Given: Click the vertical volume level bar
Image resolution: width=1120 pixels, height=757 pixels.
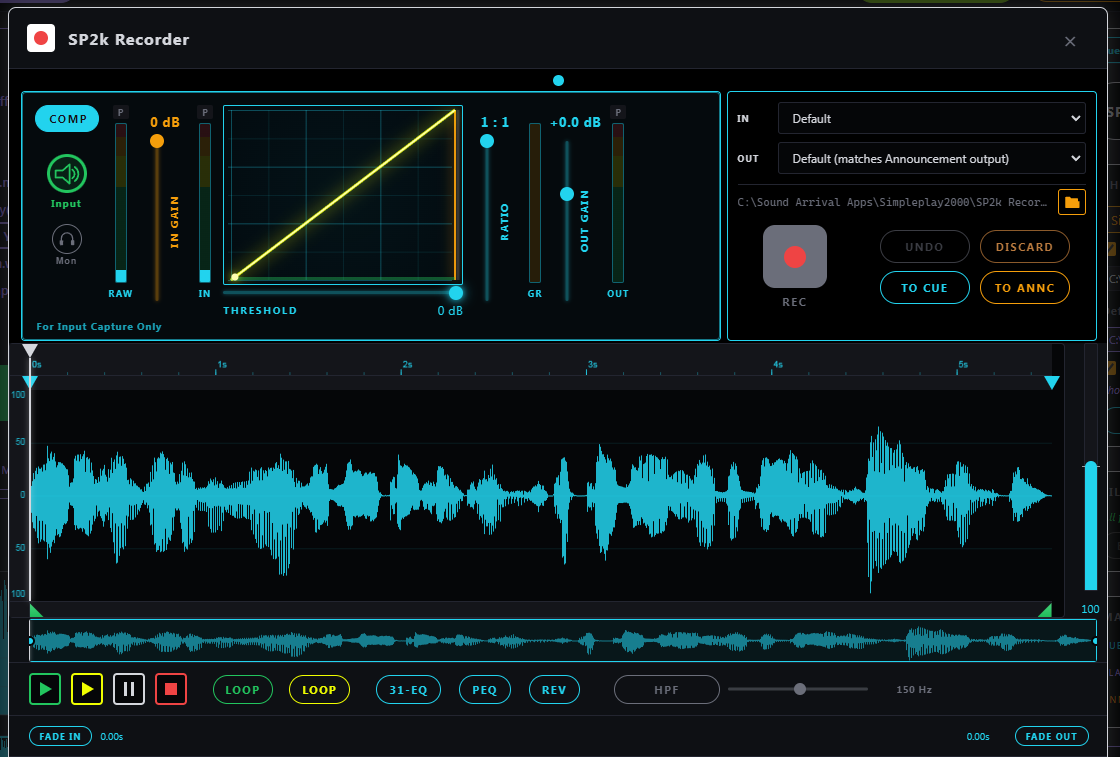Looking at the screenshot, I should pyautogui.click(x=1091, y=526).
